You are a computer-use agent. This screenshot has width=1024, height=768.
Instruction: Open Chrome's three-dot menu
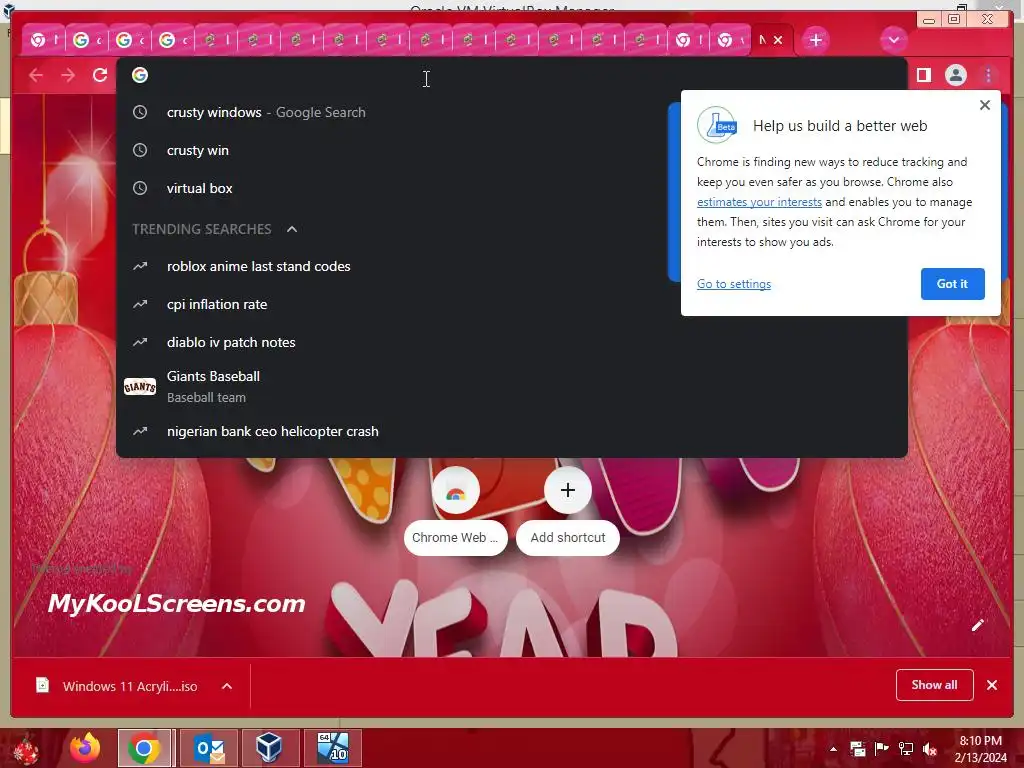(988, 75)
